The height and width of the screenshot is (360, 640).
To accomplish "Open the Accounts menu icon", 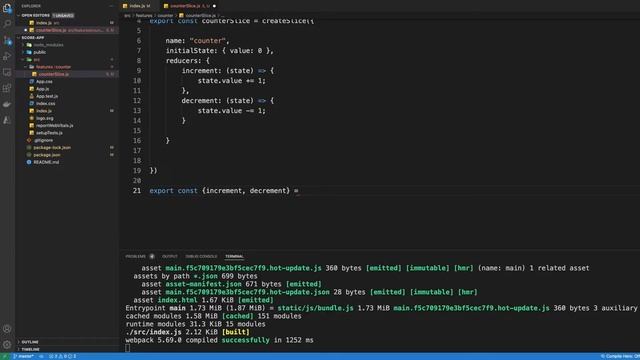I will [x=7, y=329].
